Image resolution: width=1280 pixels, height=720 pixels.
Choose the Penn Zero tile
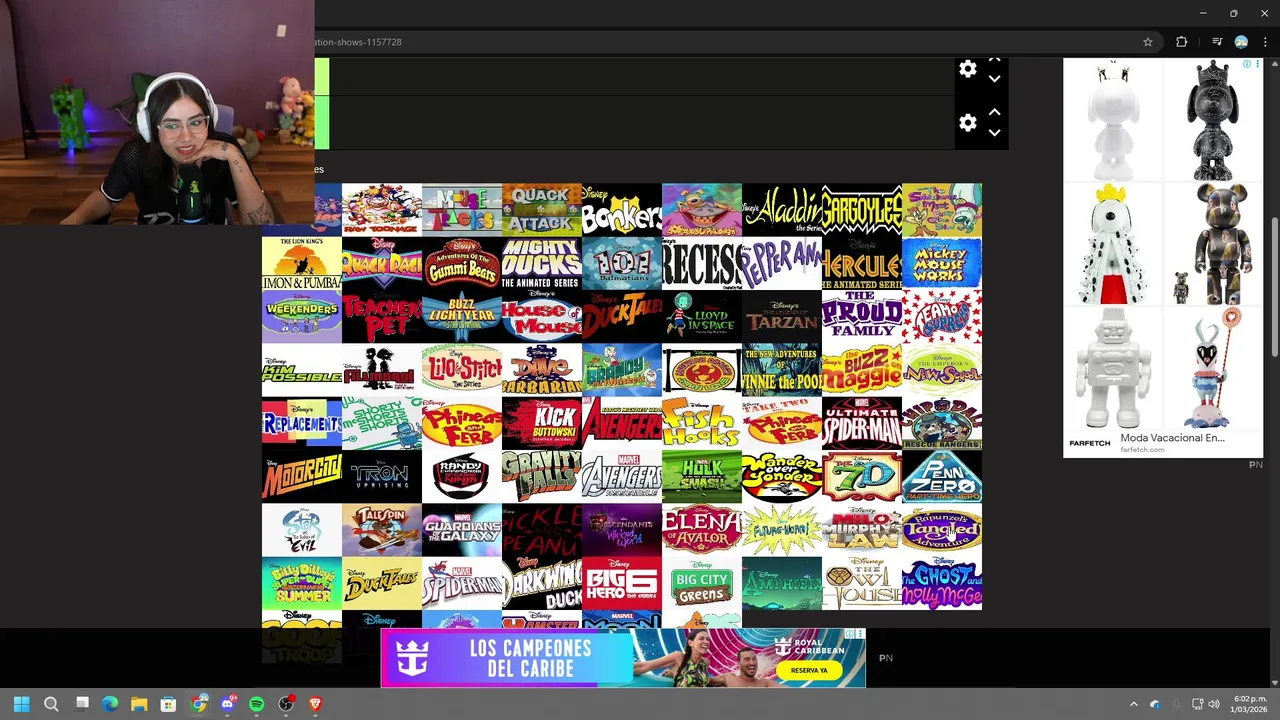pyautogui.click(x=941, y=477)
